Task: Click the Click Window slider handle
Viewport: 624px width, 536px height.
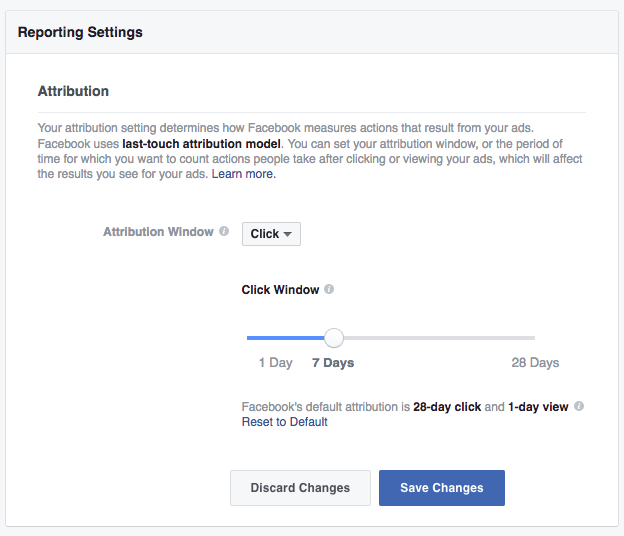Action: 333,338
